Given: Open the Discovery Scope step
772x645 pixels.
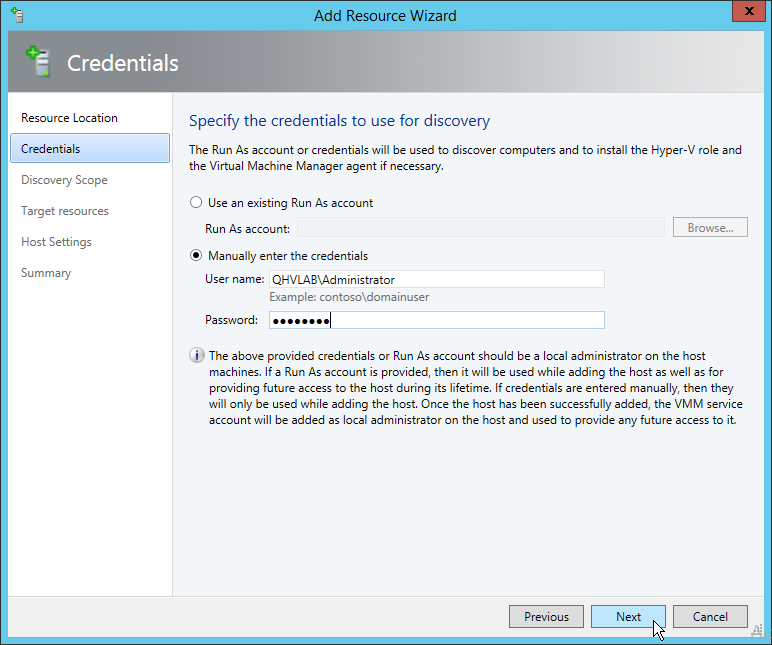Looking at the screenshot, I should [64, 180].
